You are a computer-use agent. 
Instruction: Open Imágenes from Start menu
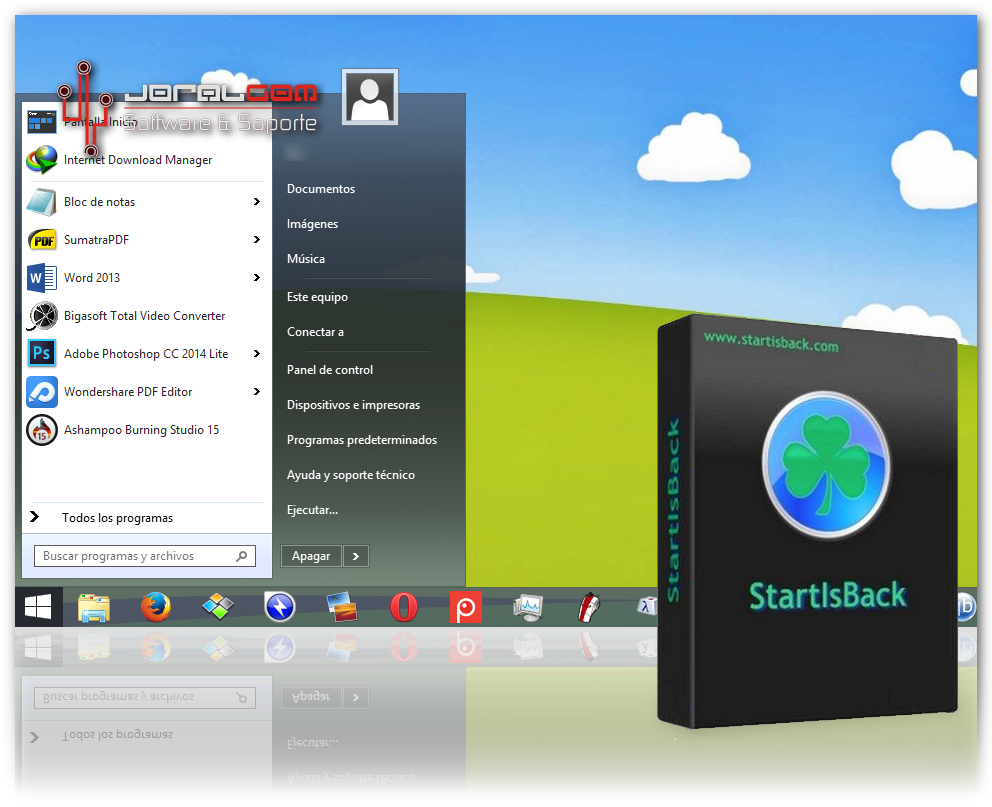(313, 224)
